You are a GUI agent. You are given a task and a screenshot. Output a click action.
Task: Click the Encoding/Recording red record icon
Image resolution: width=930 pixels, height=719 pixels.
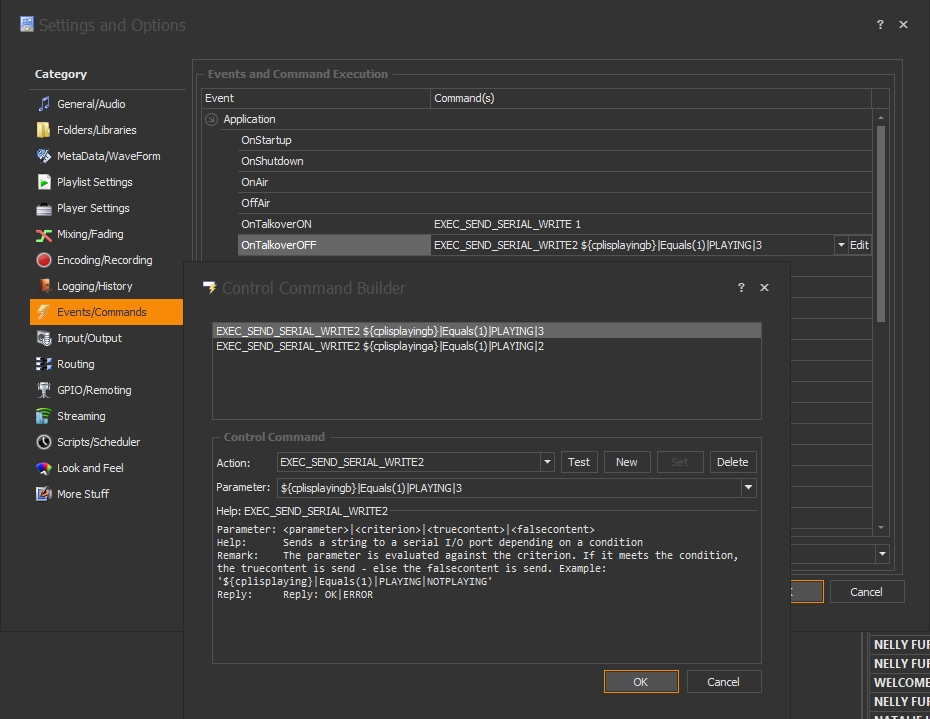click(44, 260)
